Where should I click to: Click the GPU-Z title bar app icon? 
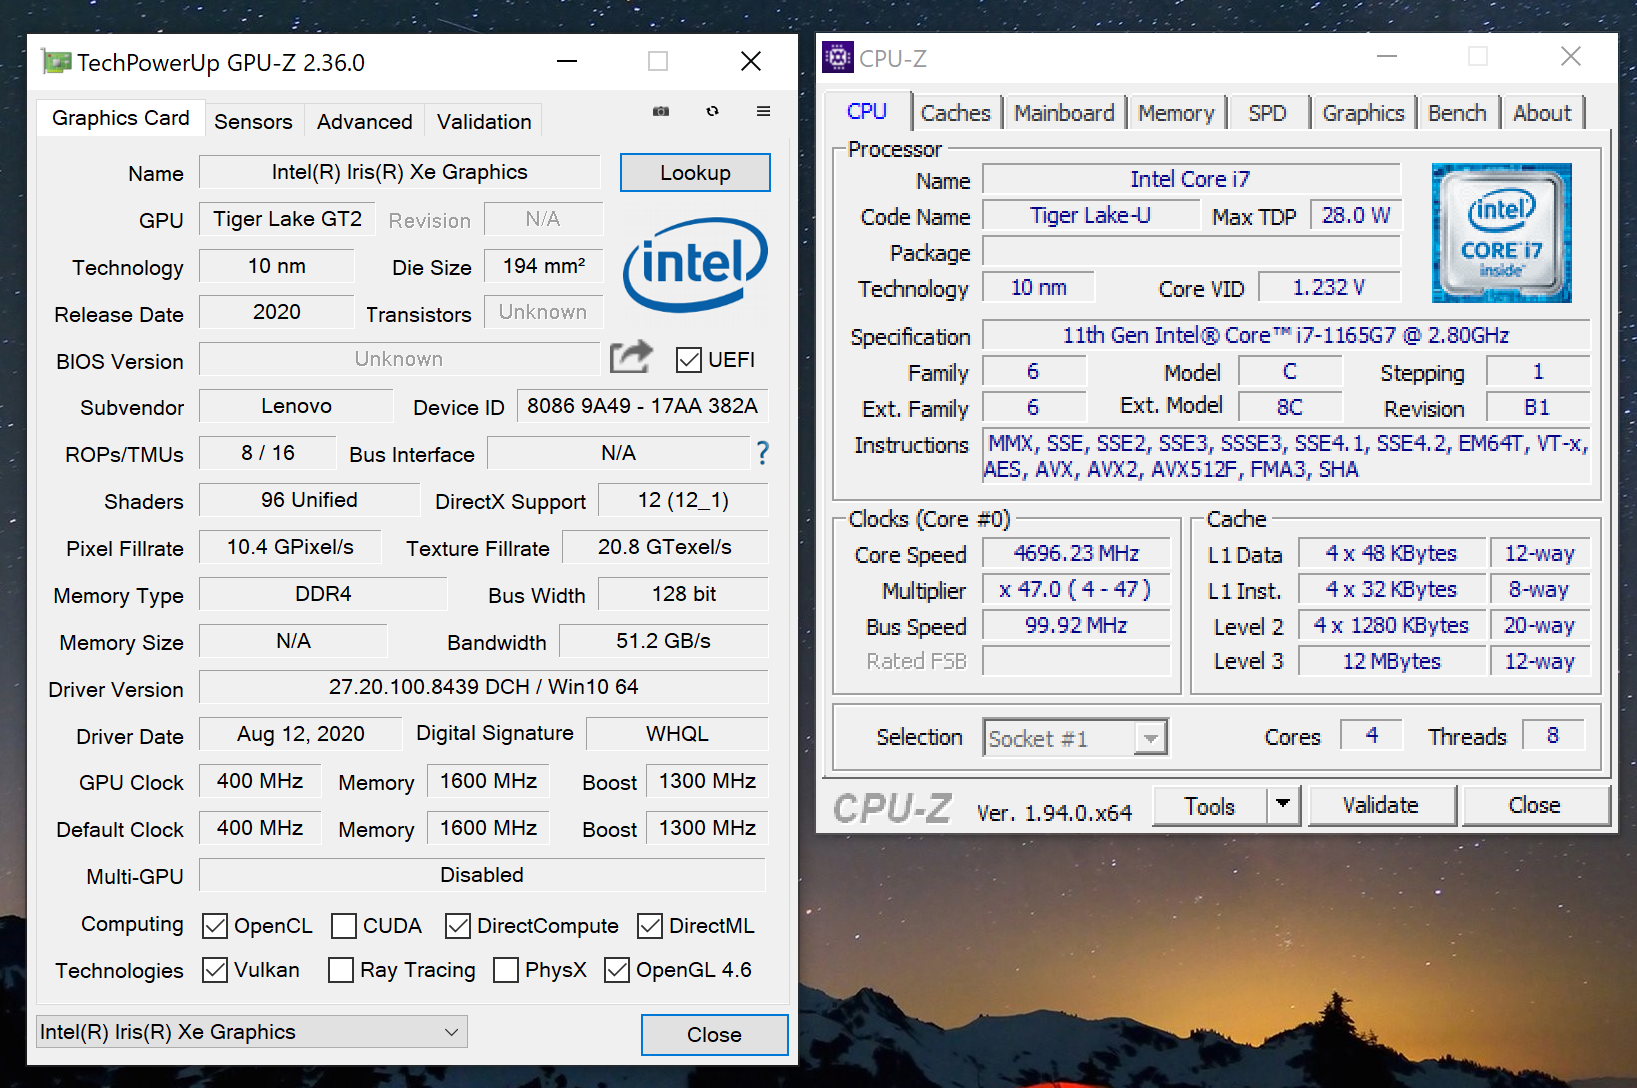click(57, 62)
